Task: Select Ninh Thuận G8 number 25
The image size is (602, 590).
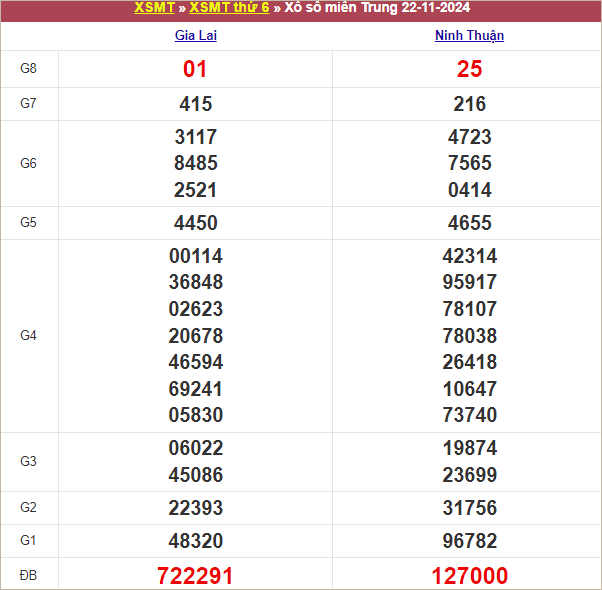Action: click(x=469, y=69)
